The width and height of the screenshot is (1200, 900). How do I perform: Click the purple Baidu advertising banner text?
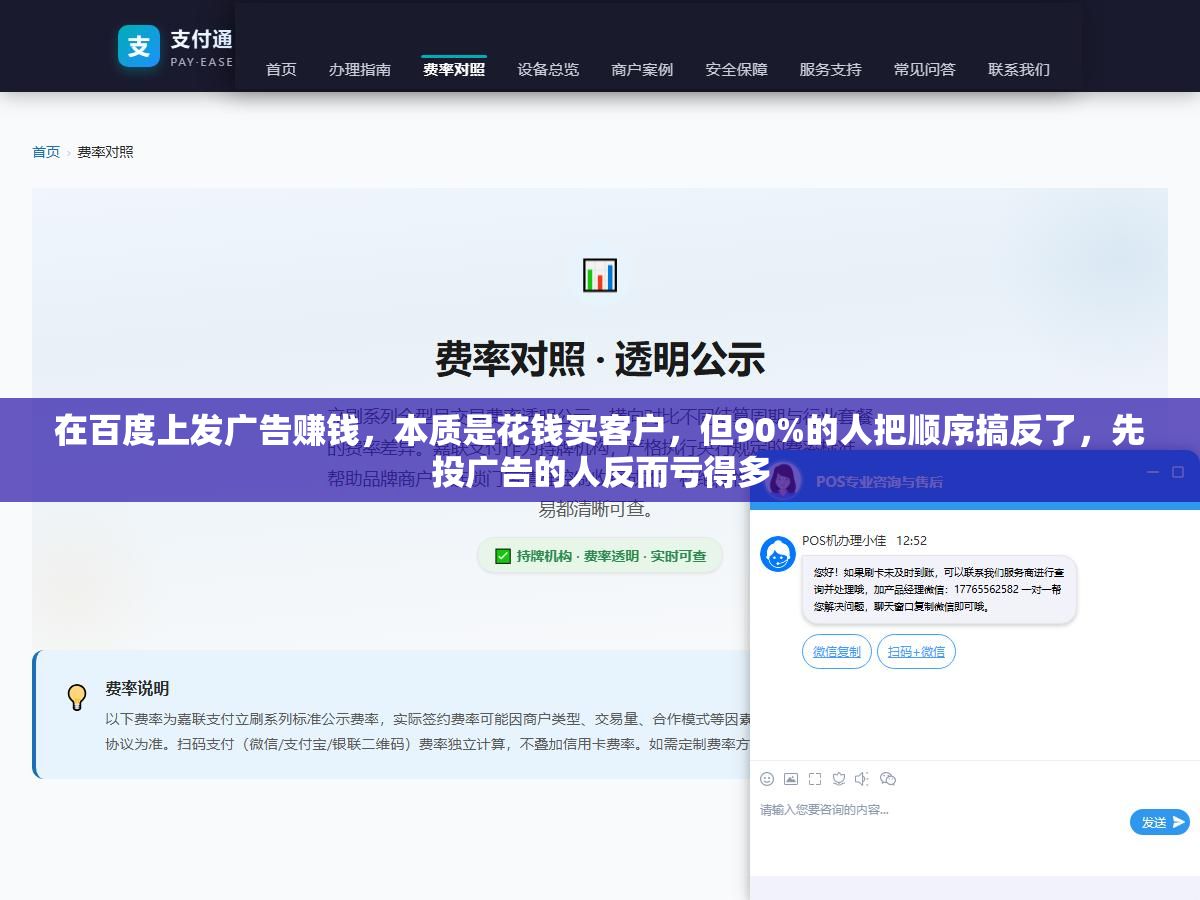(x=600, y=450)
